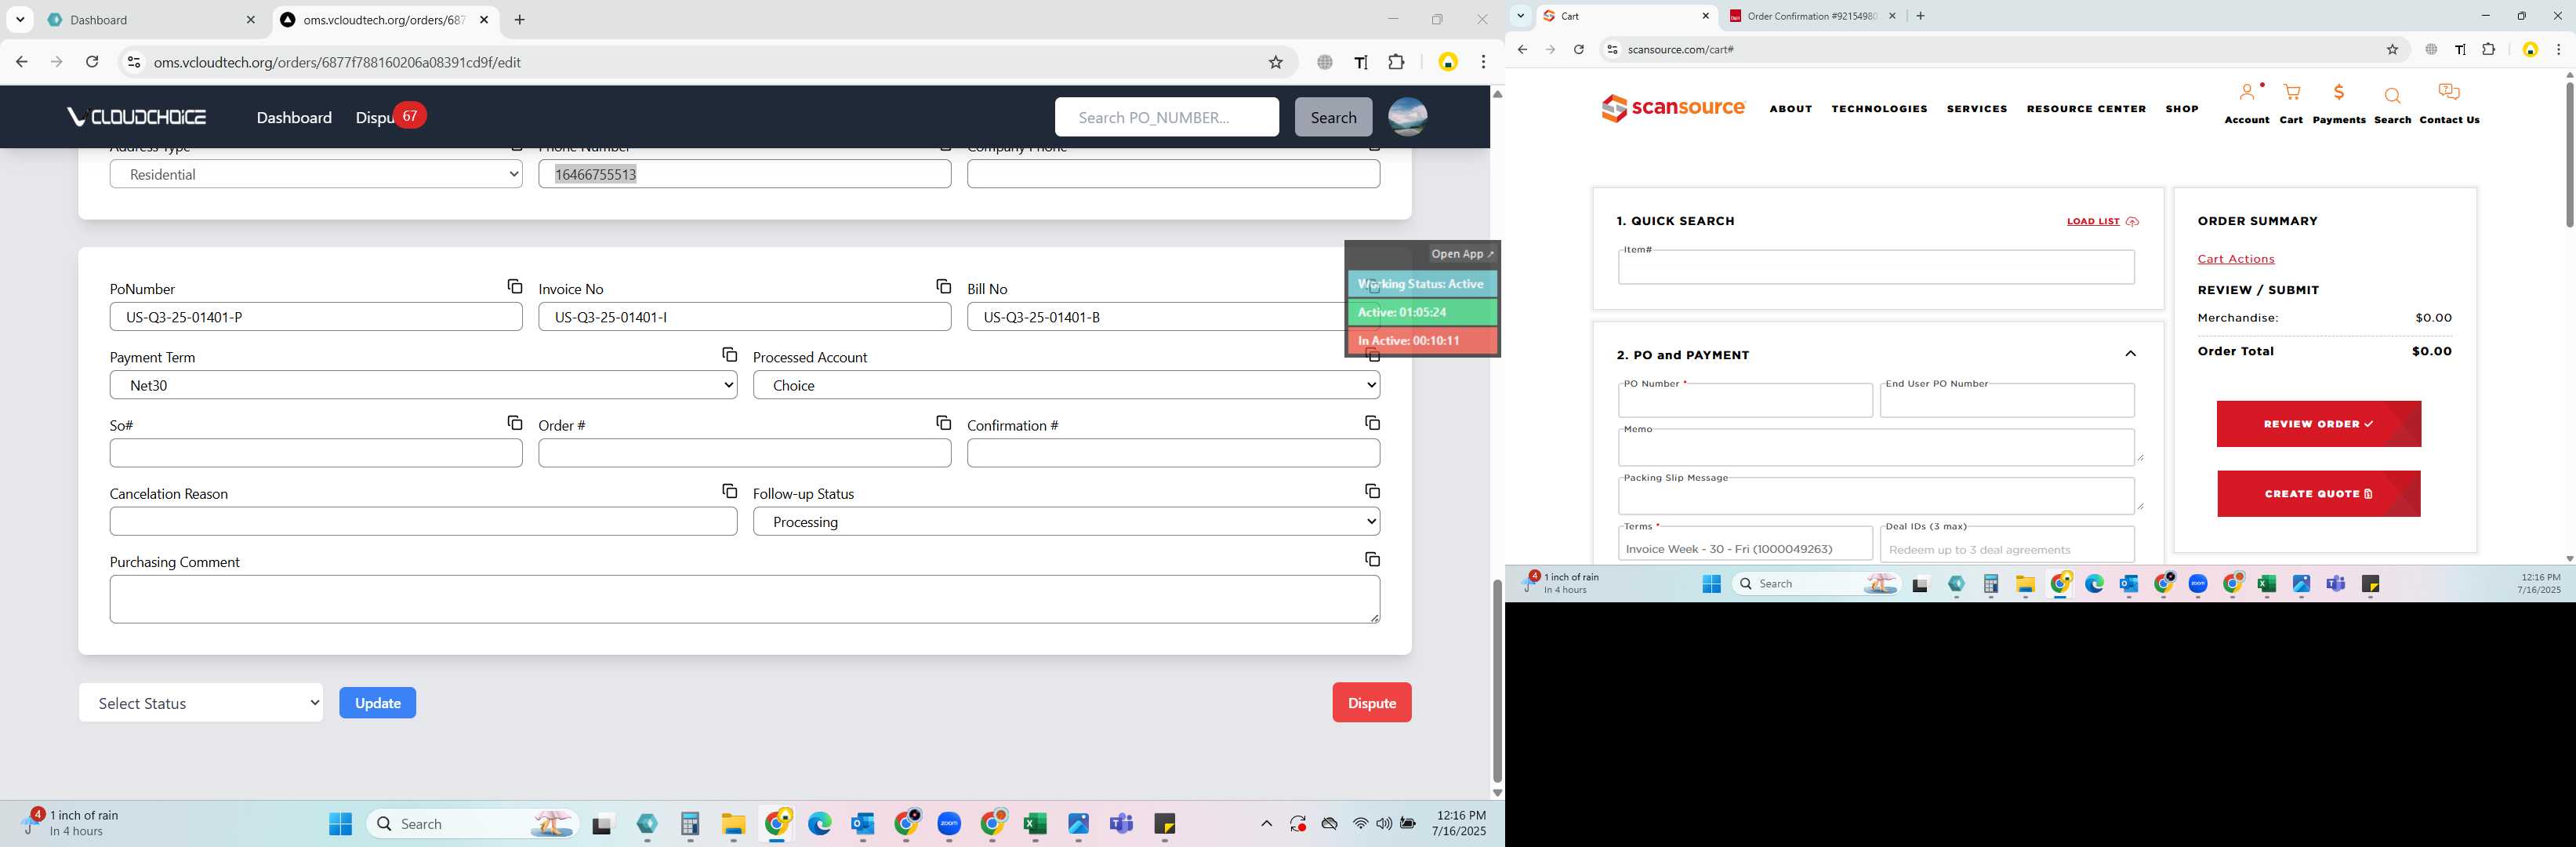Copy the Follow-up Status value

click(1372, 491)
